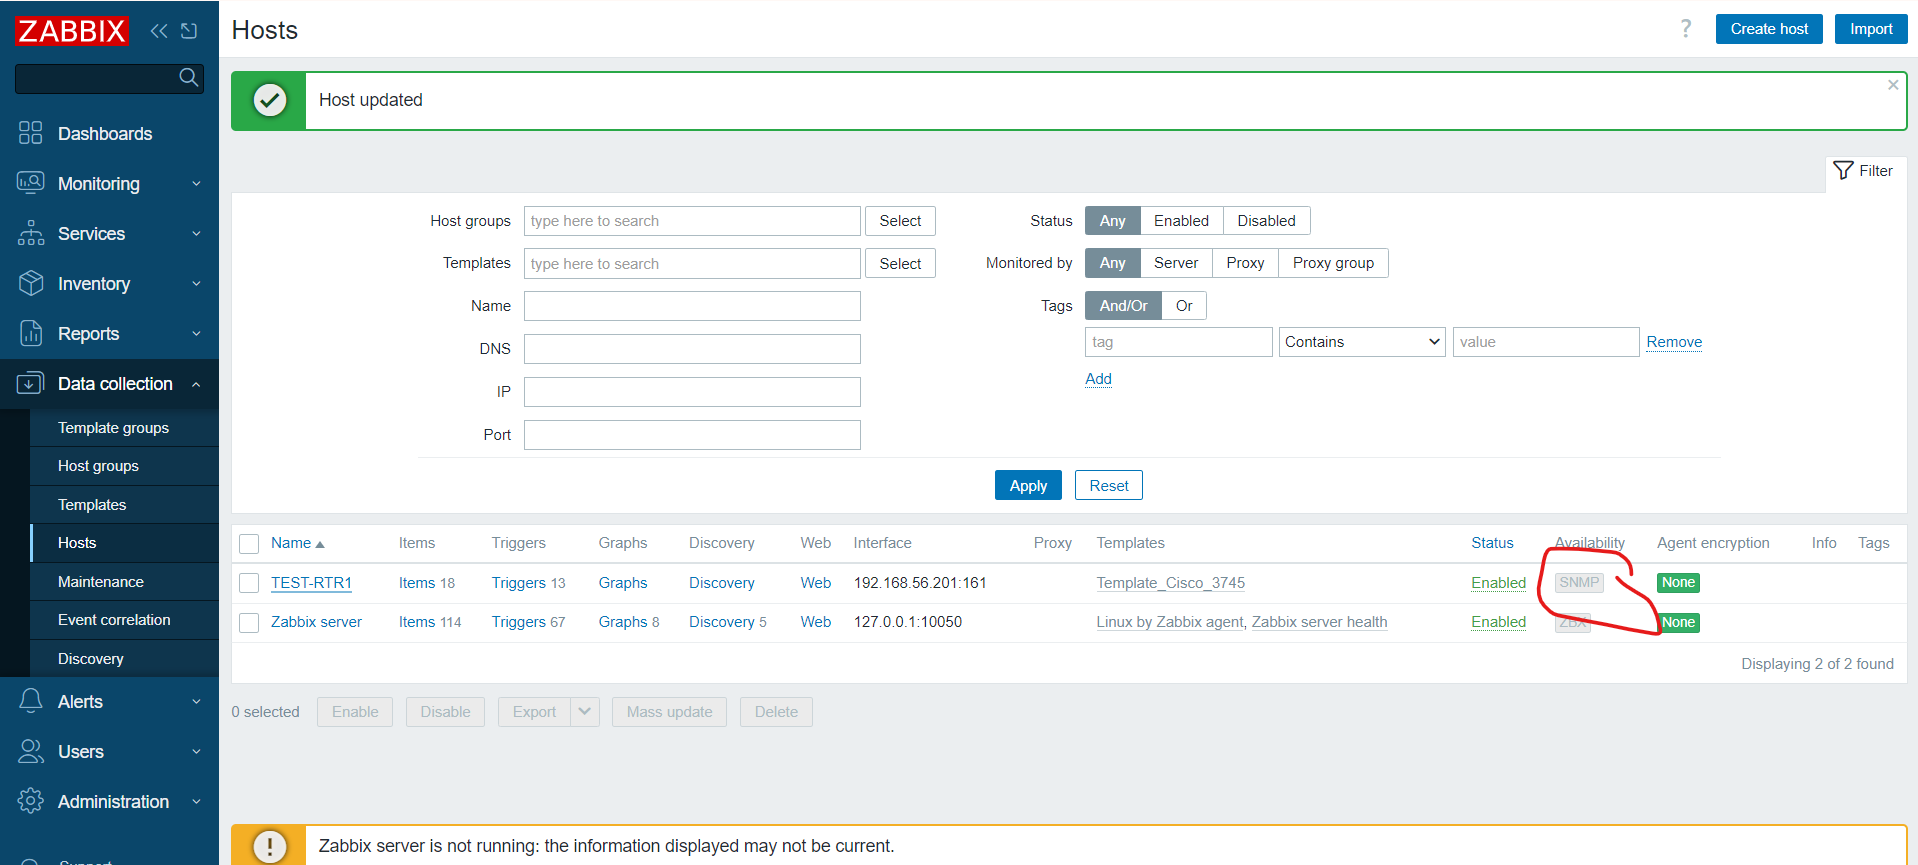Screen dimensions: 1918x865
Task: Expand the Reports menu
Action: [109, 334]
